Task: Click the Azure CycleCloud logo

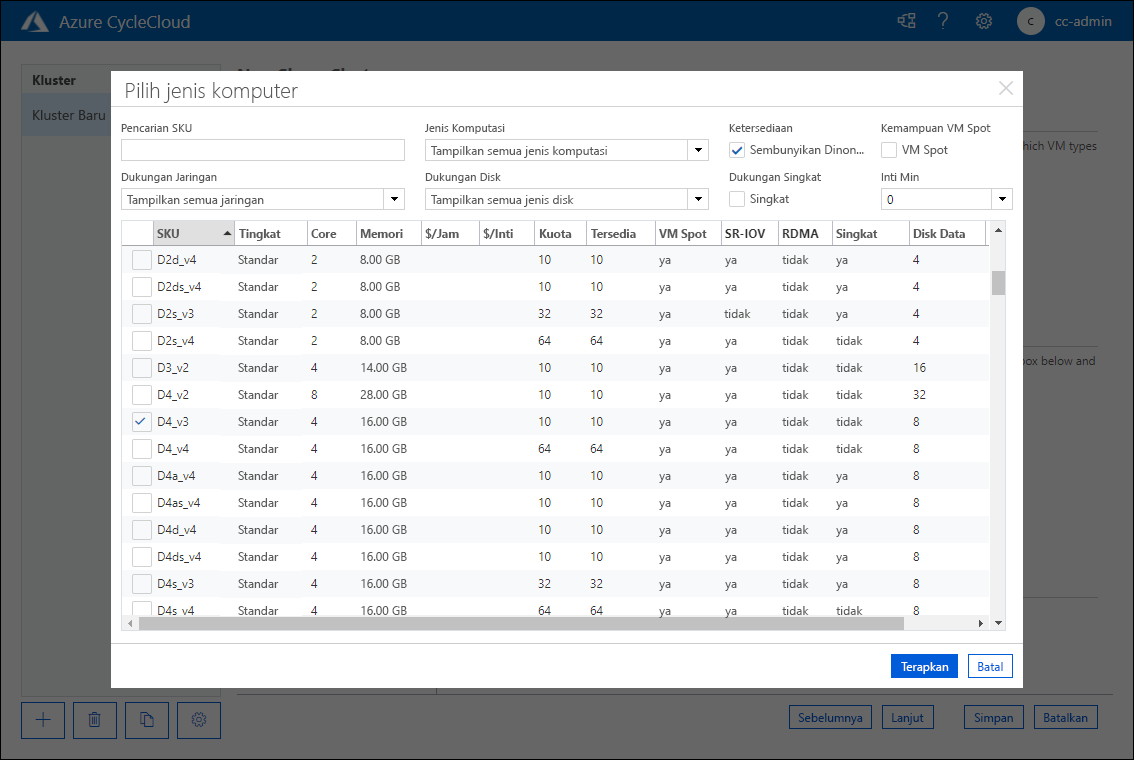Action: point(36,19)
